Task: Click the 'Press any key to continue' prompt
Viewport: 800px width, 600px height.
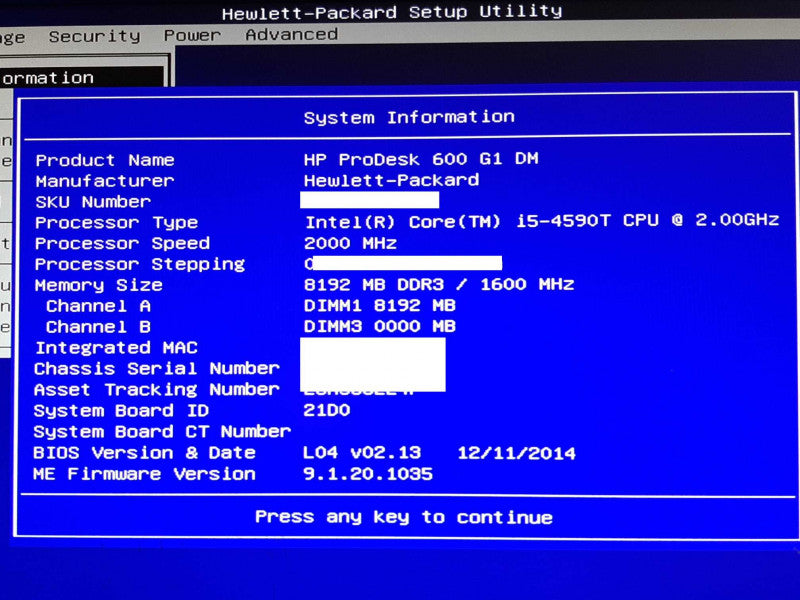Action: point(404,517)
